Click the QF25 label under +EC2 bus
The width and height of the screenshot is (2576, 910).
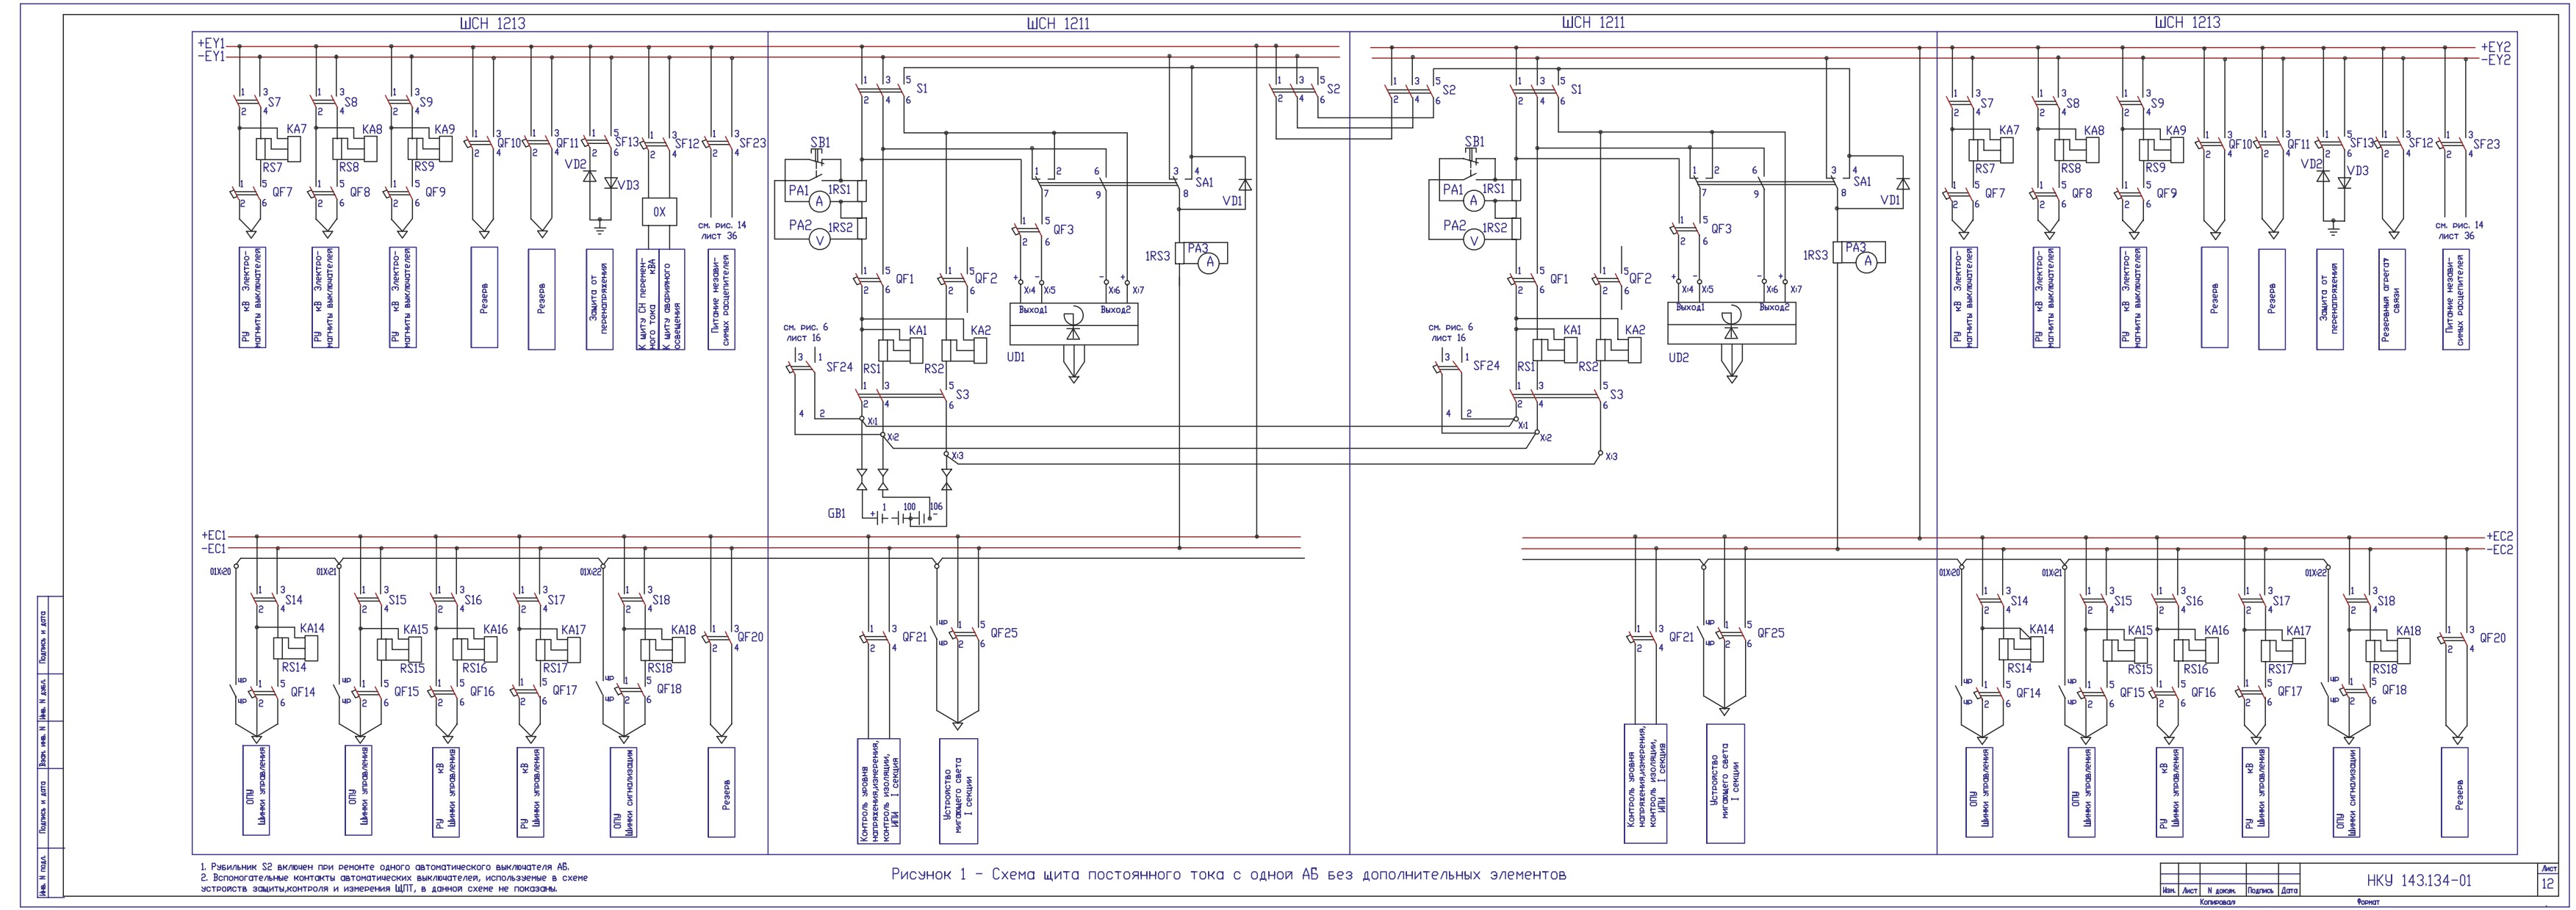1770,633
